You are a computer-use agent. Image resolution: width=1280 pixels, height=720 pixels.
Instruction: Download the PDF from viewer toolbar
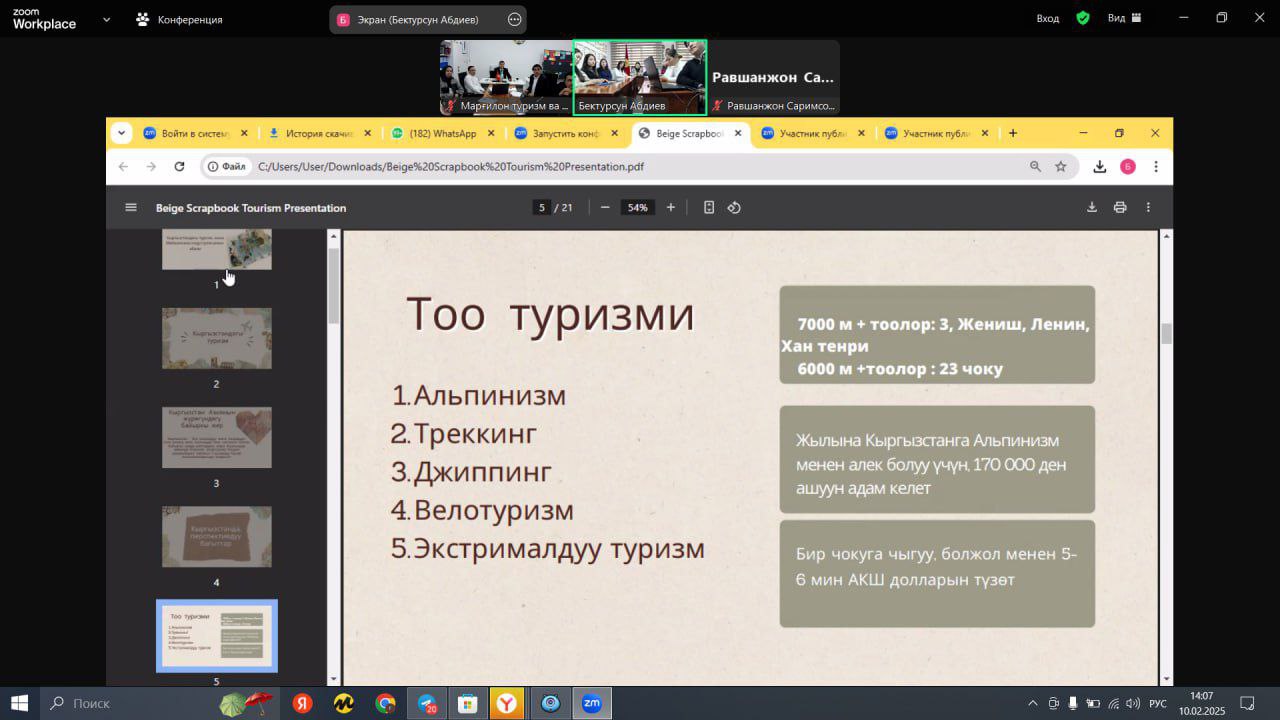1092,207
